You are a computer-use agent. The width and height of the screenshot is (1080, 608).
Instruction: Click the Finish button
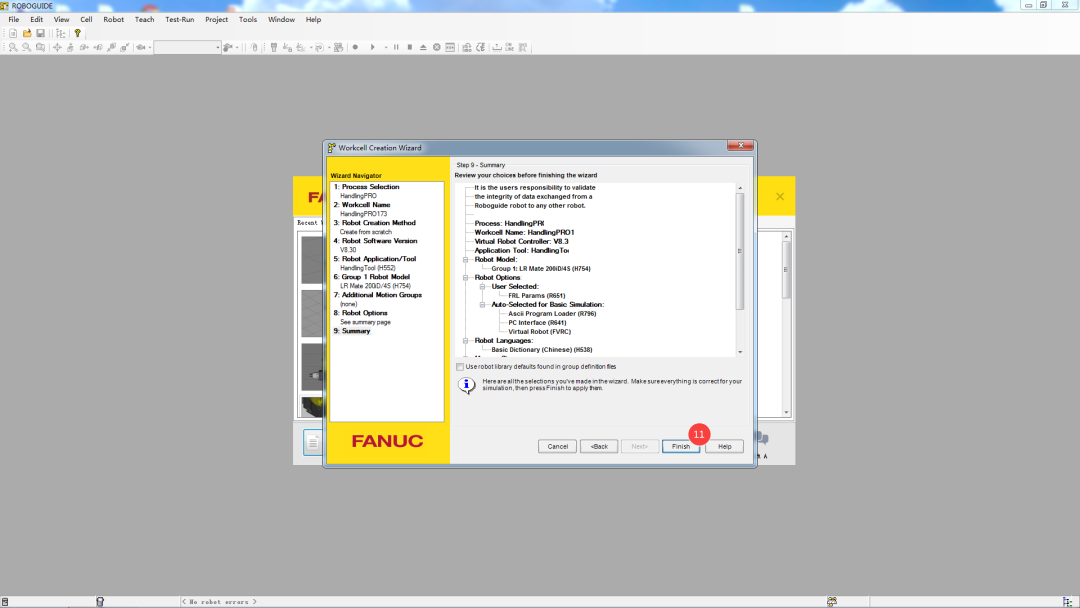click(681, 446)
